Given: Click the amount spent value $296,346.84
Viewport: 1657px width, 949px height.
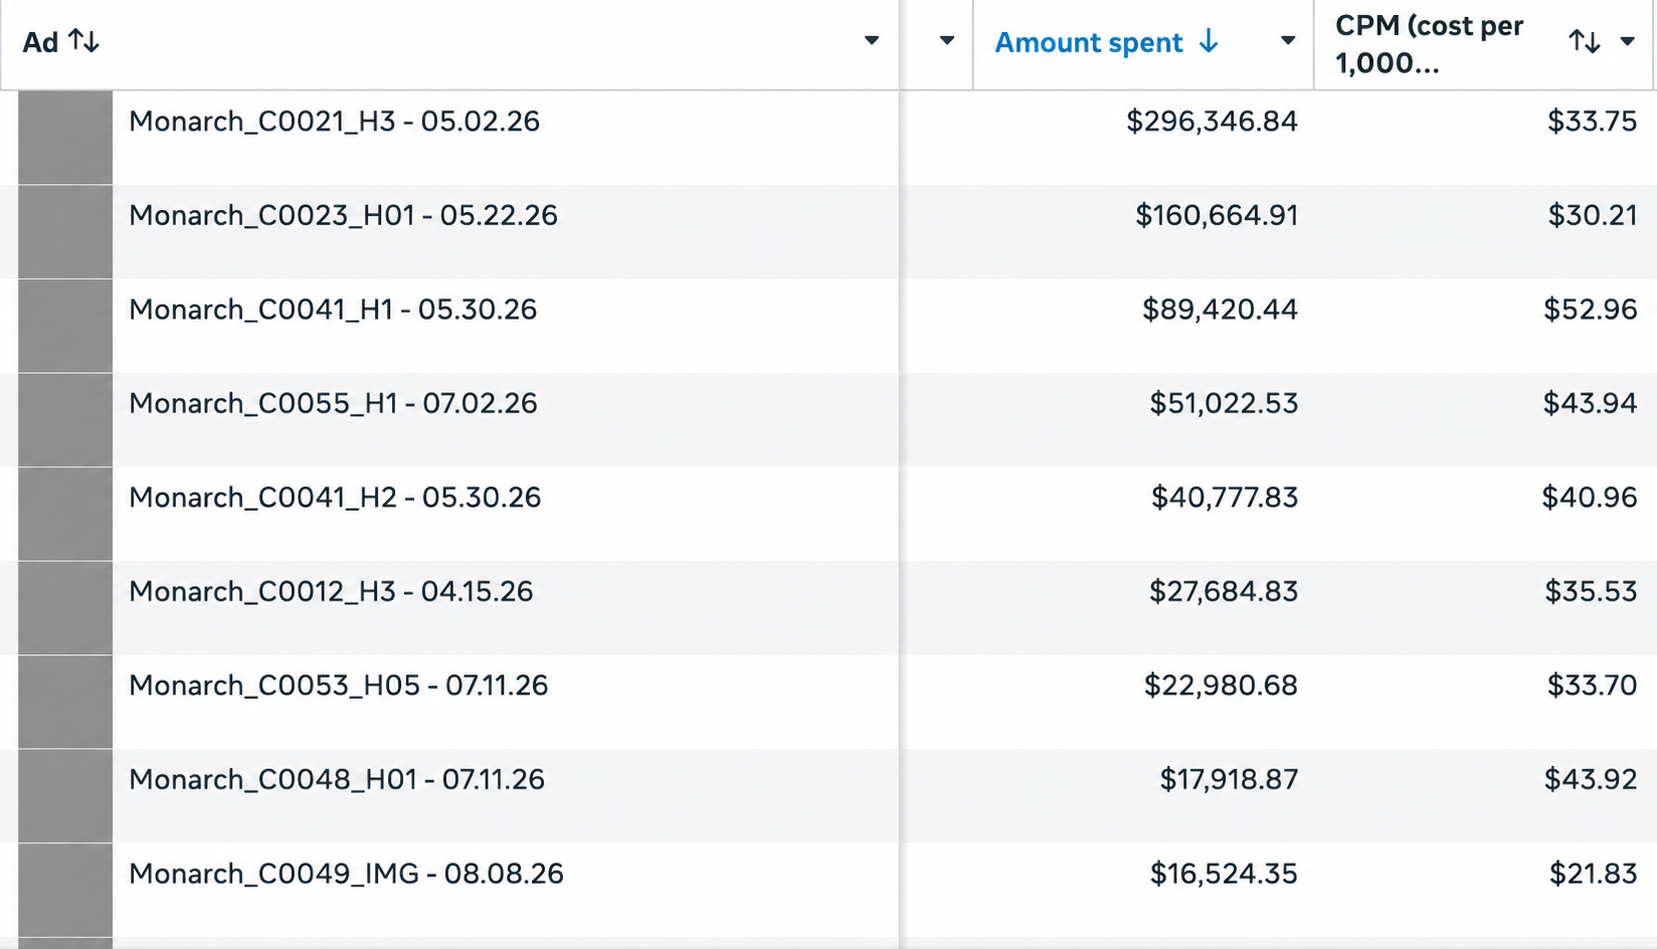Looking at the screenshot, I should coord(1212,122).
